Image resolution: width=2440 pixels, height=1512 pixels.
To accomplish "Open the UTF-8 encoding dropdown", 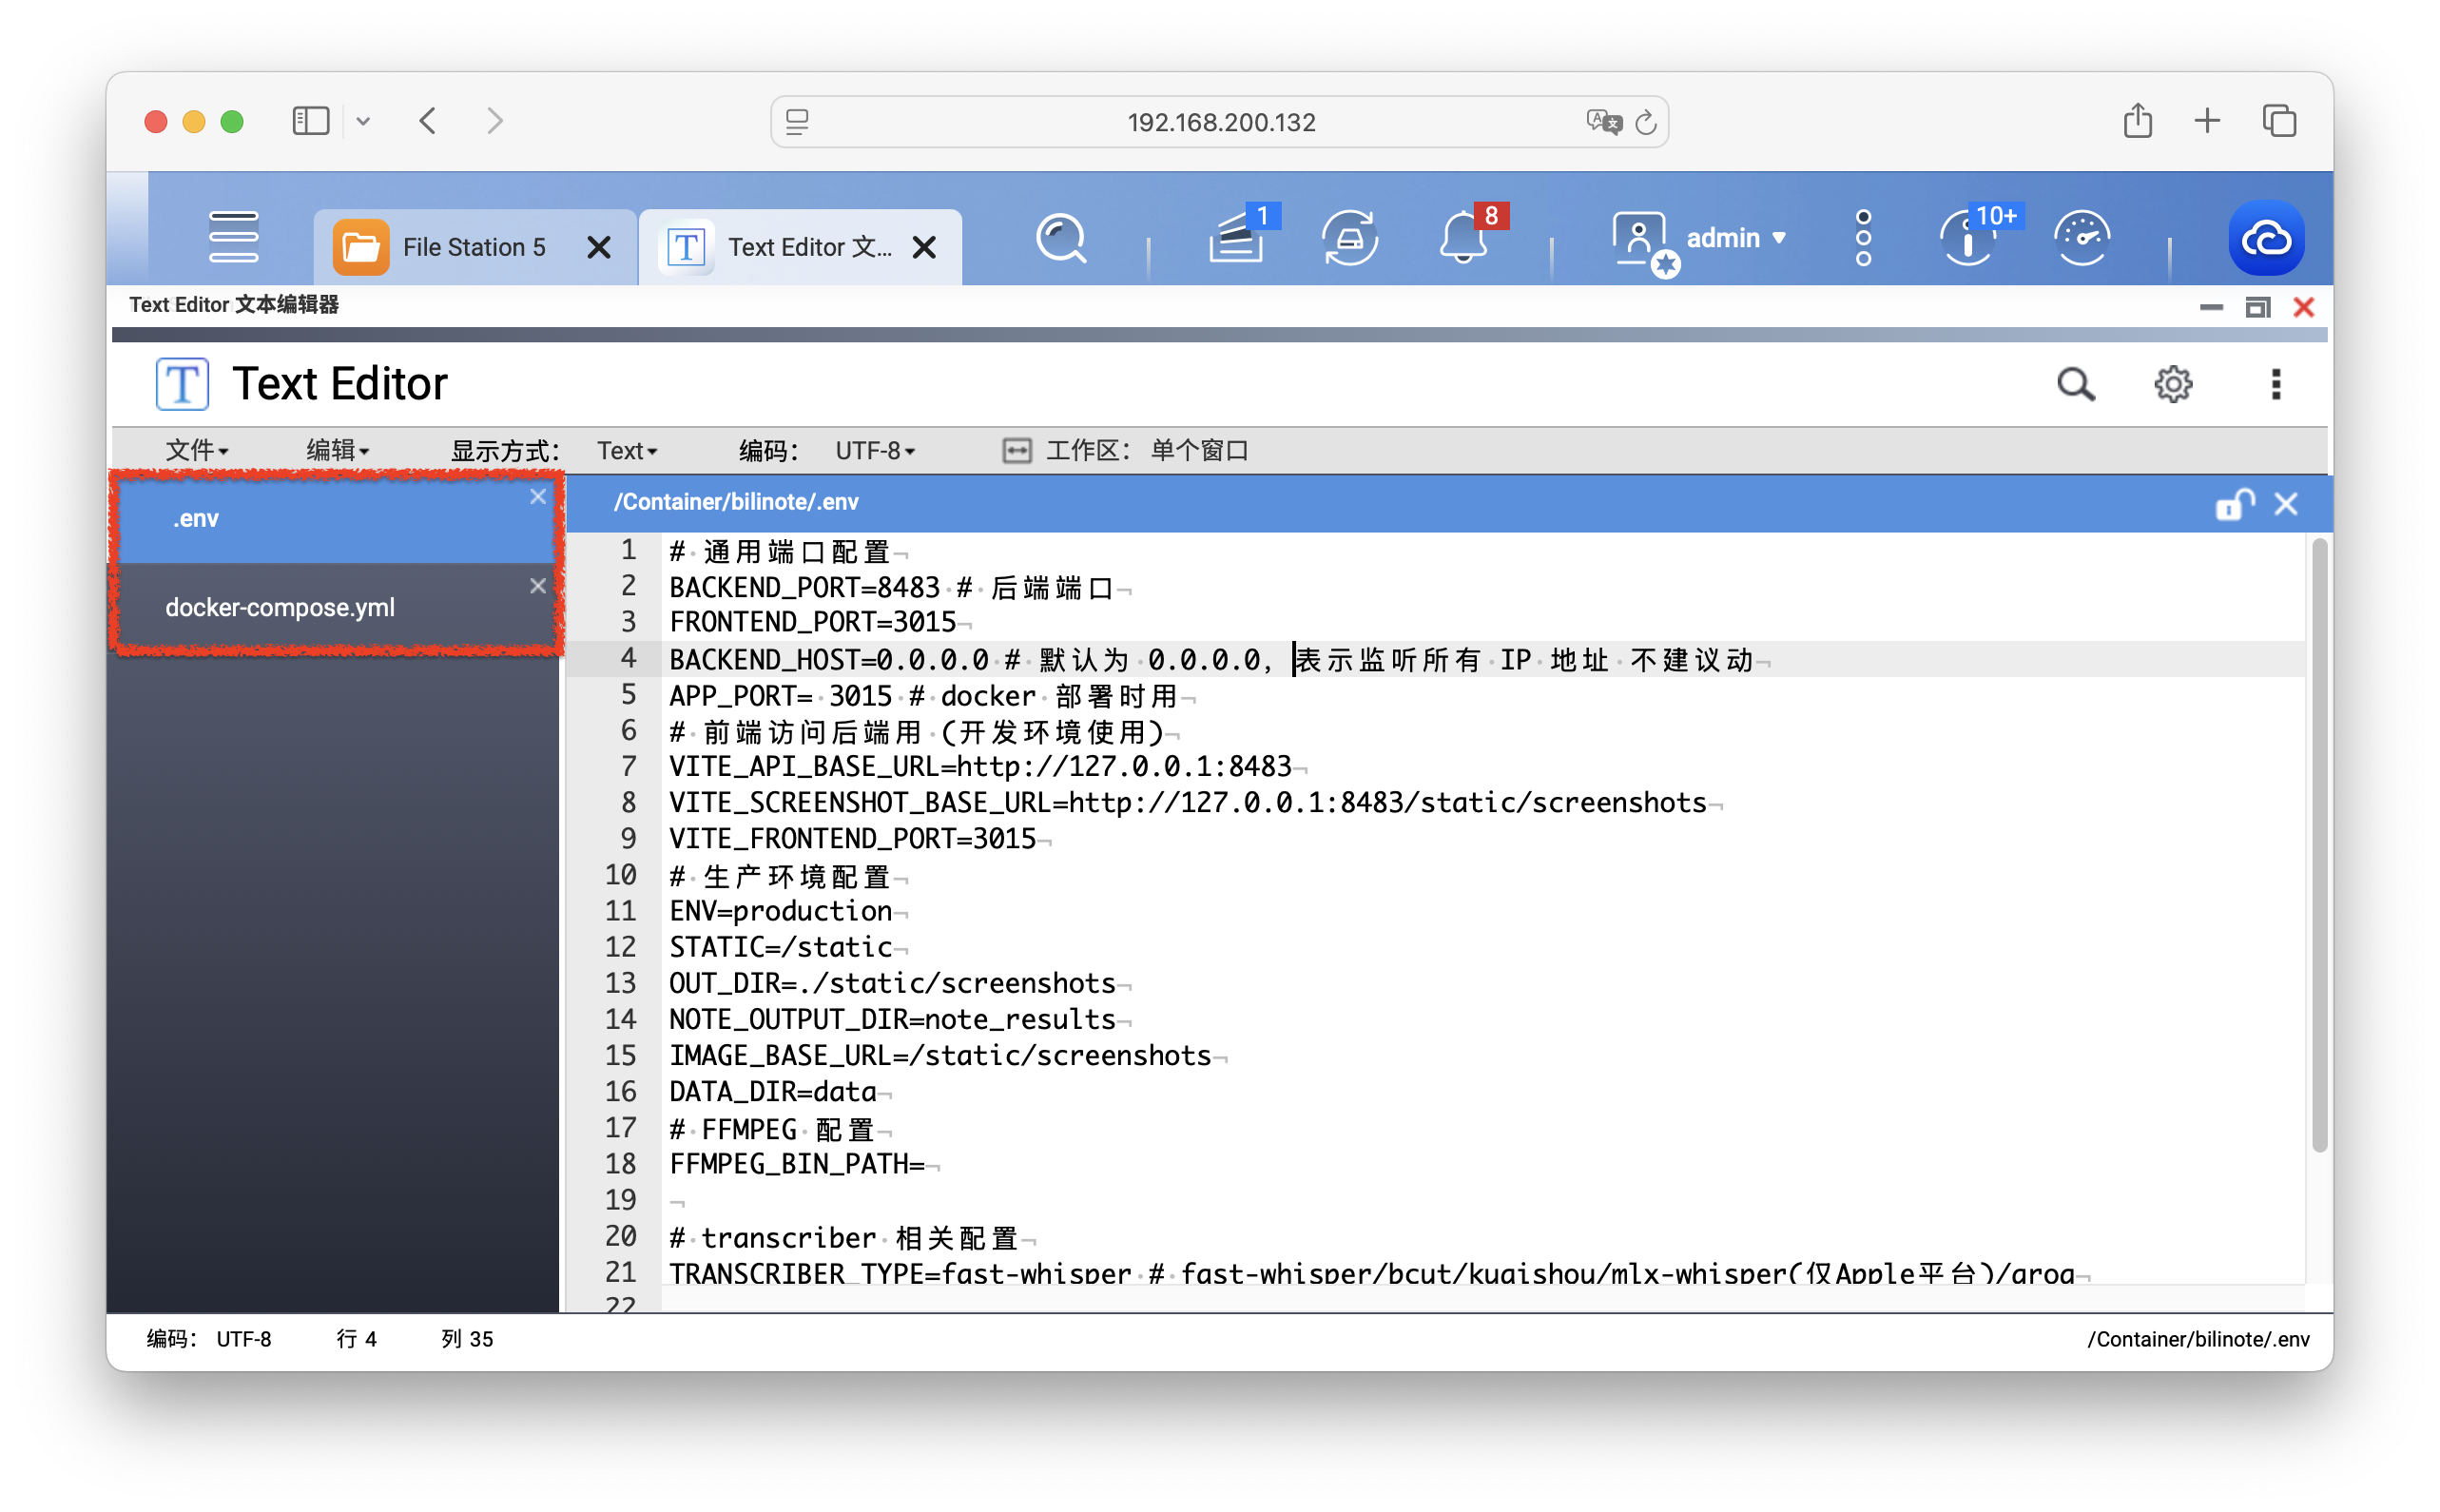I will 873,450.
